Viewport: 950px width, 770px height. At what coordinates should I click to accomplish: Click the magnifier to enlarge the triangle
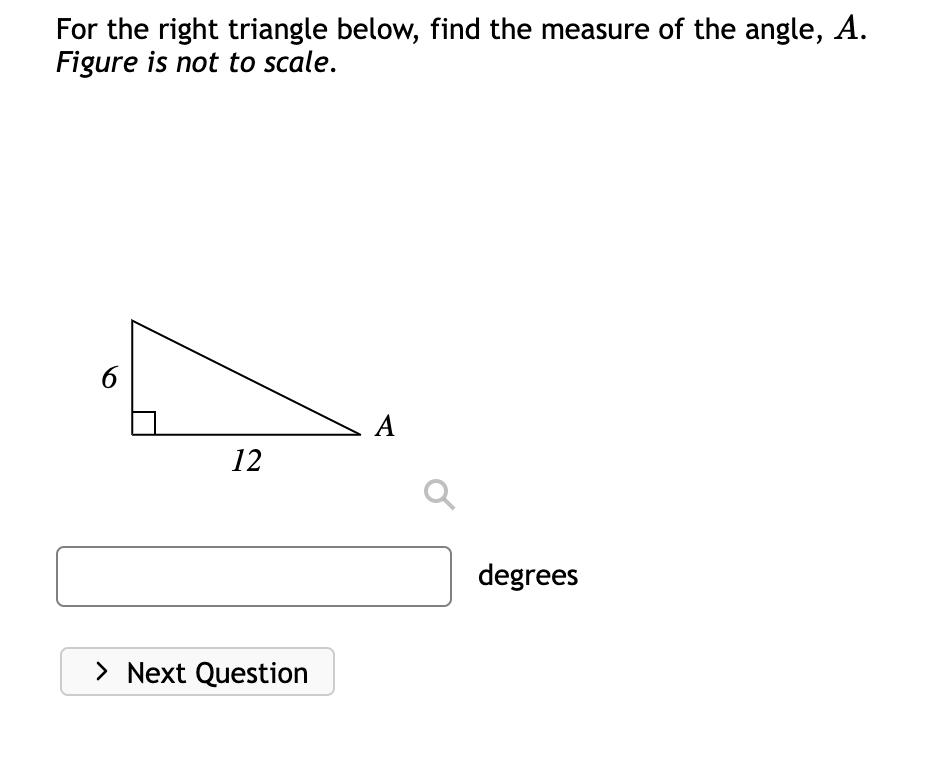coord(437,494)
